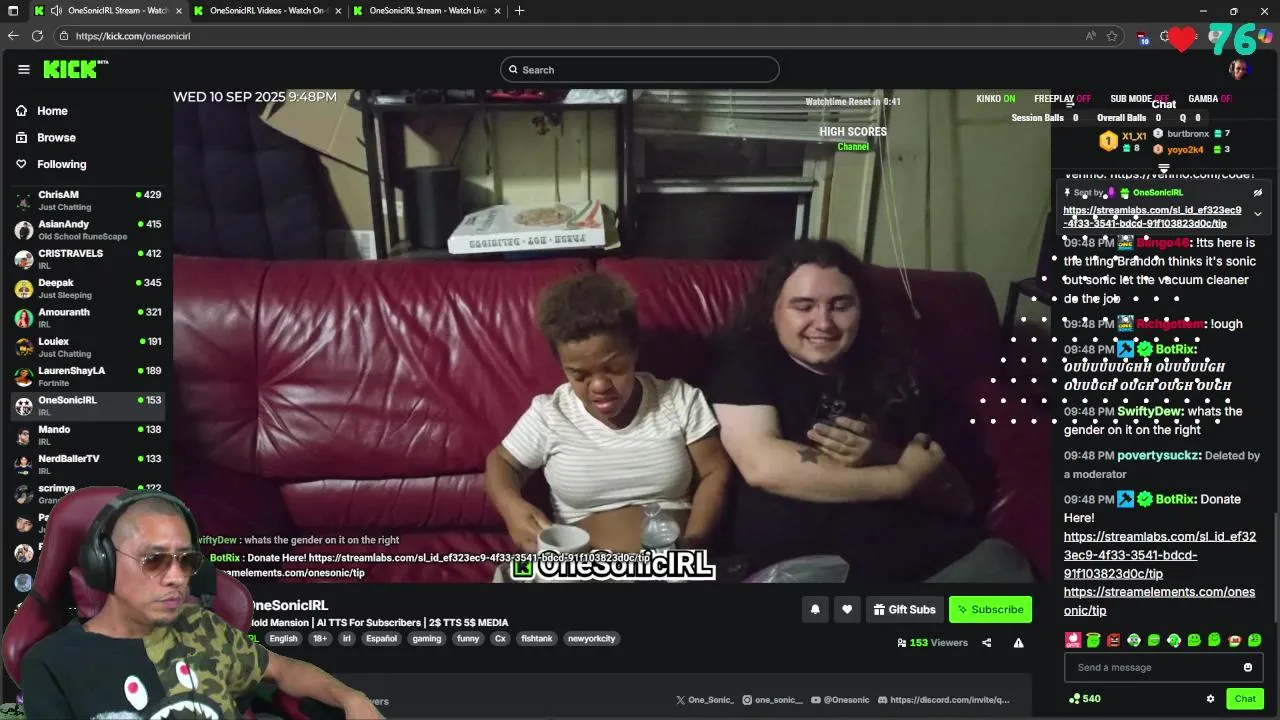
Task: Open the Kick hamburger sidebar menu
Action: 23,69
